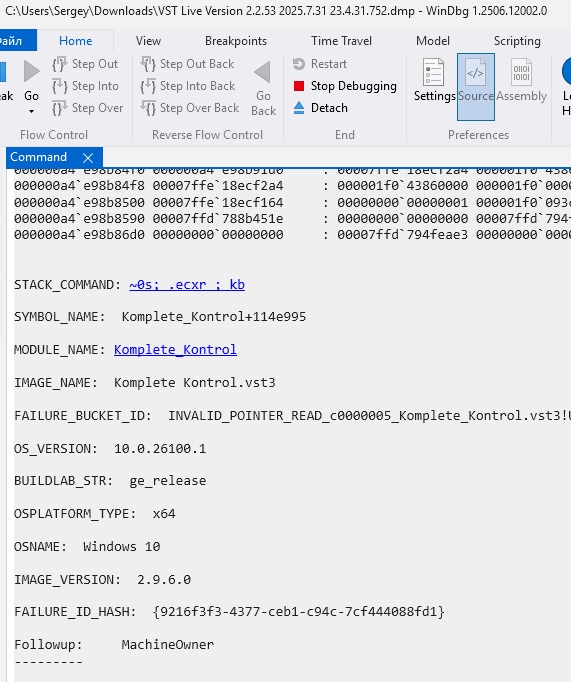This screenshot has height=682, width=571.
Task: Switch to the View ribbon tab
Action: click(148, 41)
